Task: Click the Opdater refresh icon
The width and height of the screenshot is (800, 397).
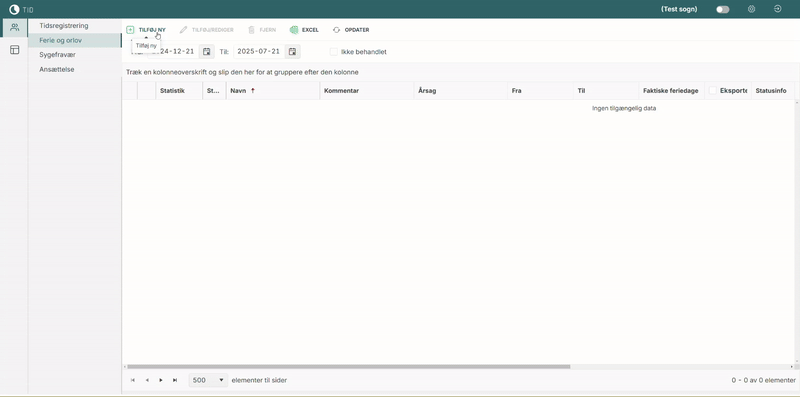Action: tap(336, 30)
